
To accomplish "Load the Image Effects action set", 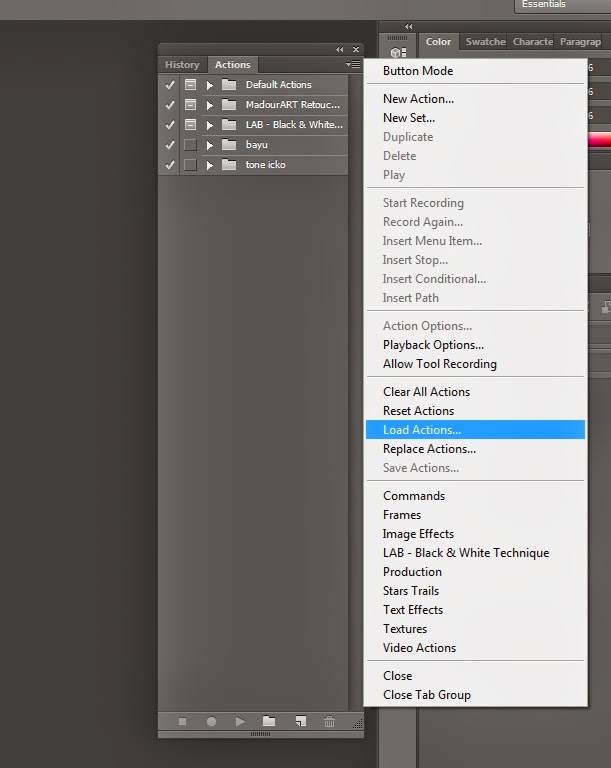I will click(x=475, y=534).
